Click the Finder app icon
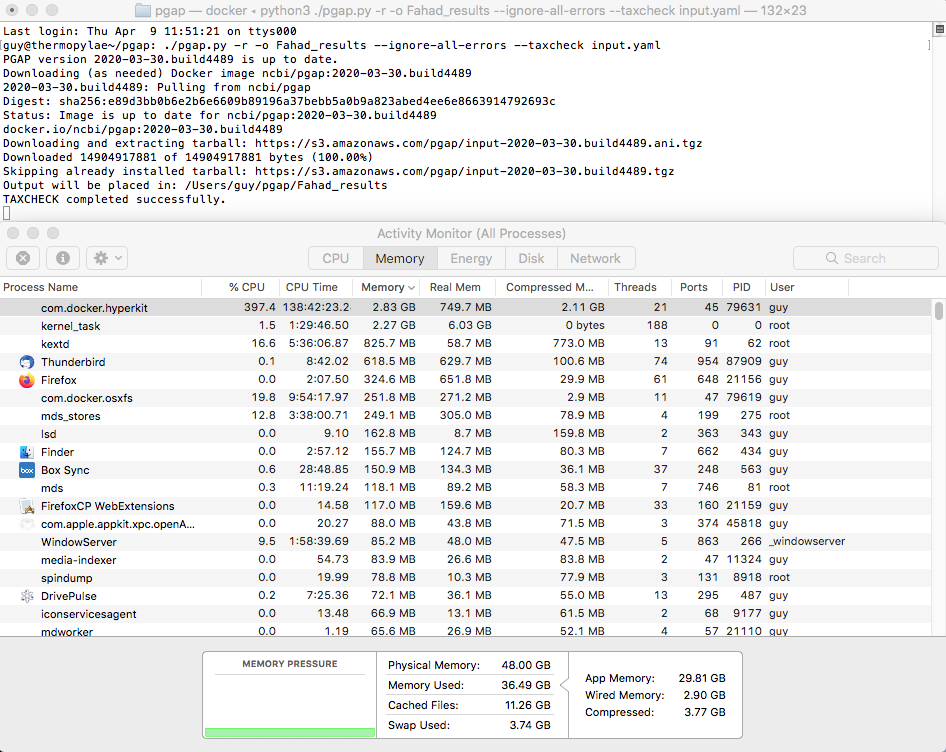 pyautogui.click(x=27, y=452)
